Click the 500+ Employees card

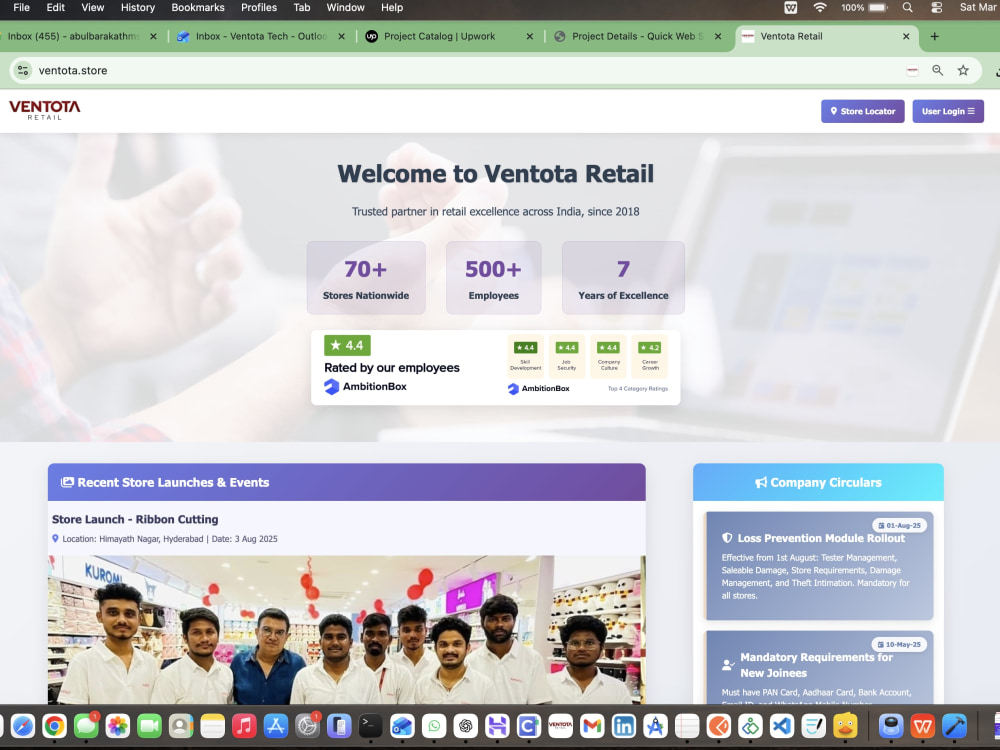click(x=494, y=277)
